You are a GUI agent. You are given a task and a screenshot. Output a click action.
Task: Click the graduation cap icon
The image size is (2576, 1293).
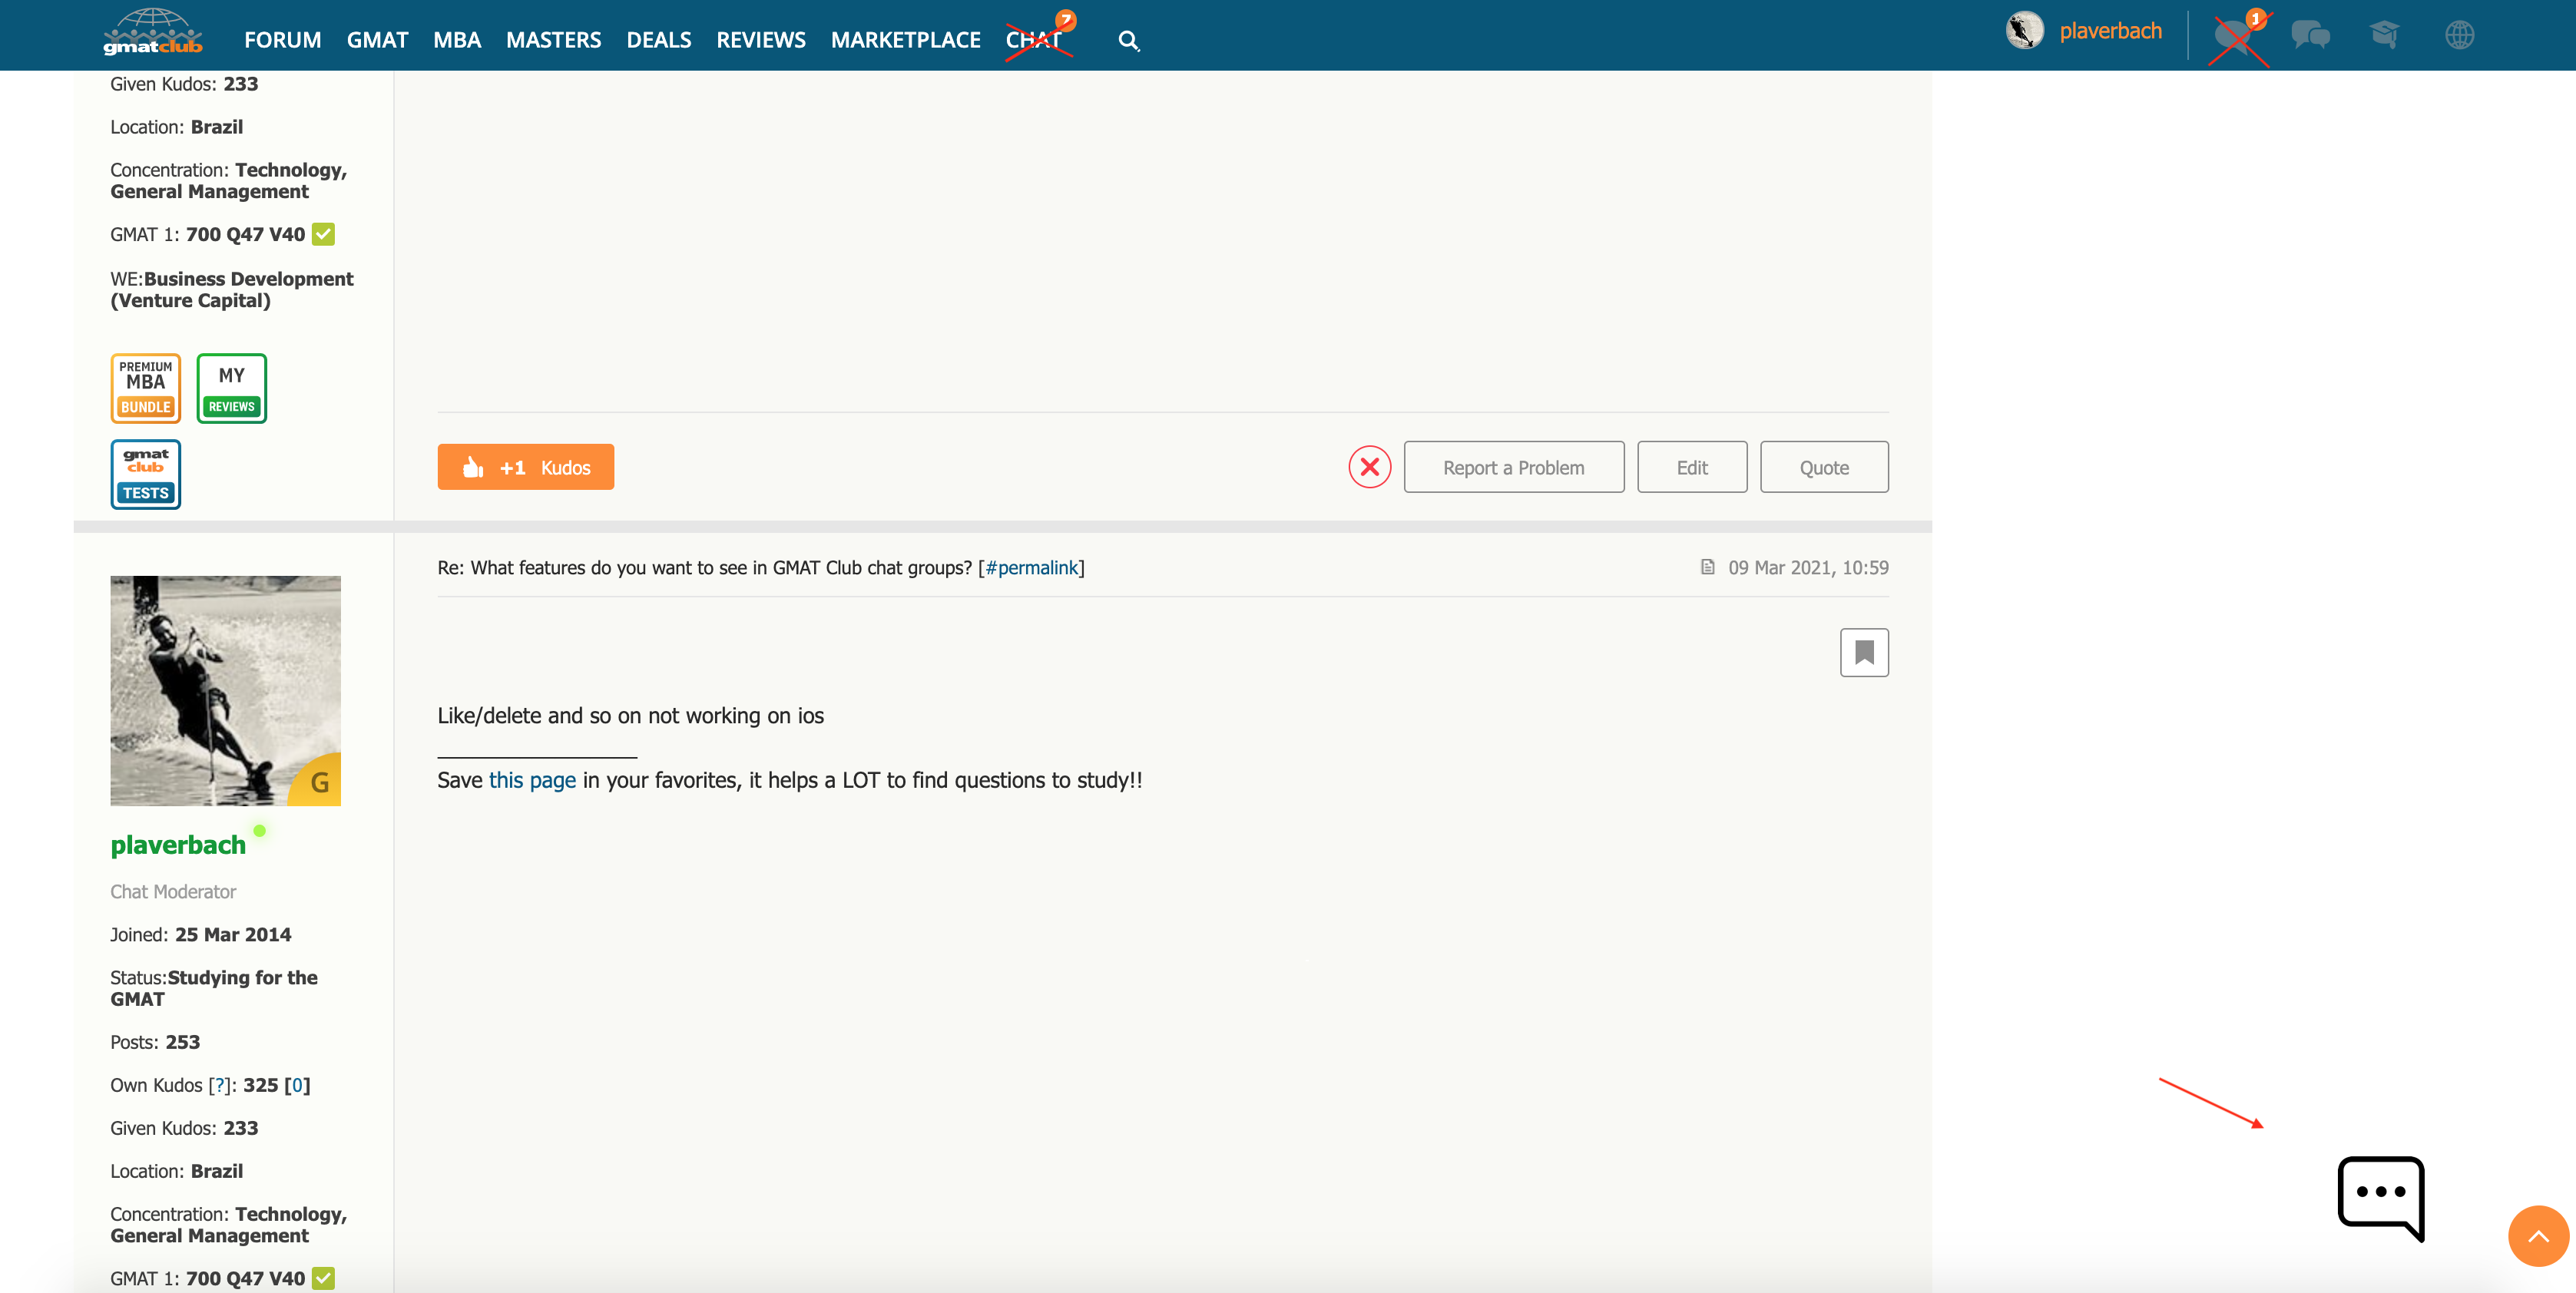click(x=2385, y=35)
